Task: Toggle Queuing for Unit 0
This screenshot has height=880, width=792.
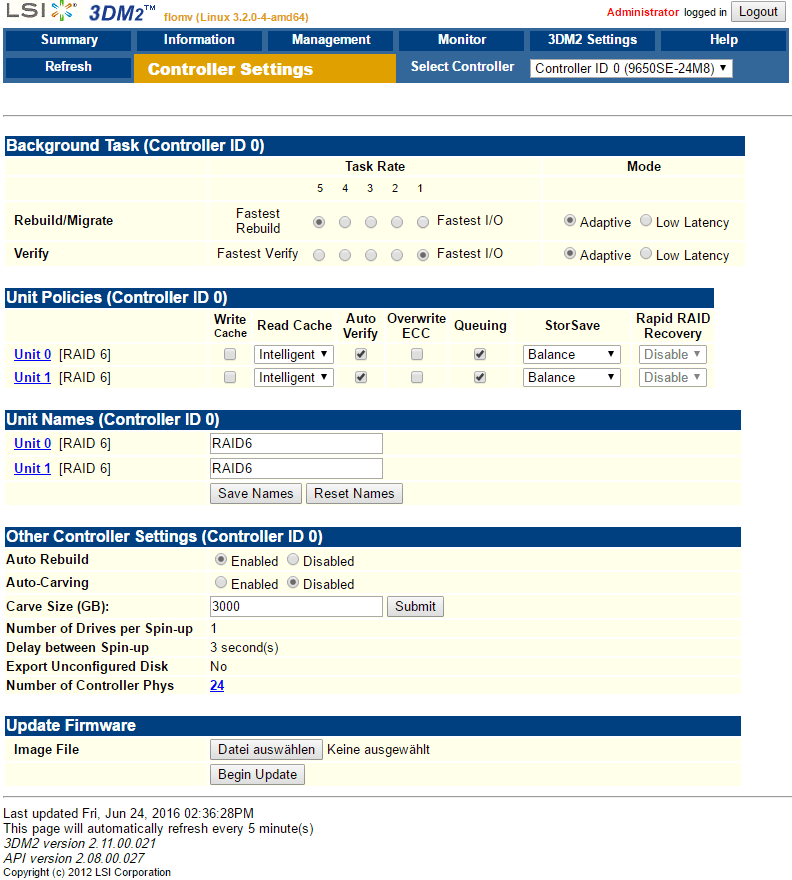Action: [x=479, y=354]
